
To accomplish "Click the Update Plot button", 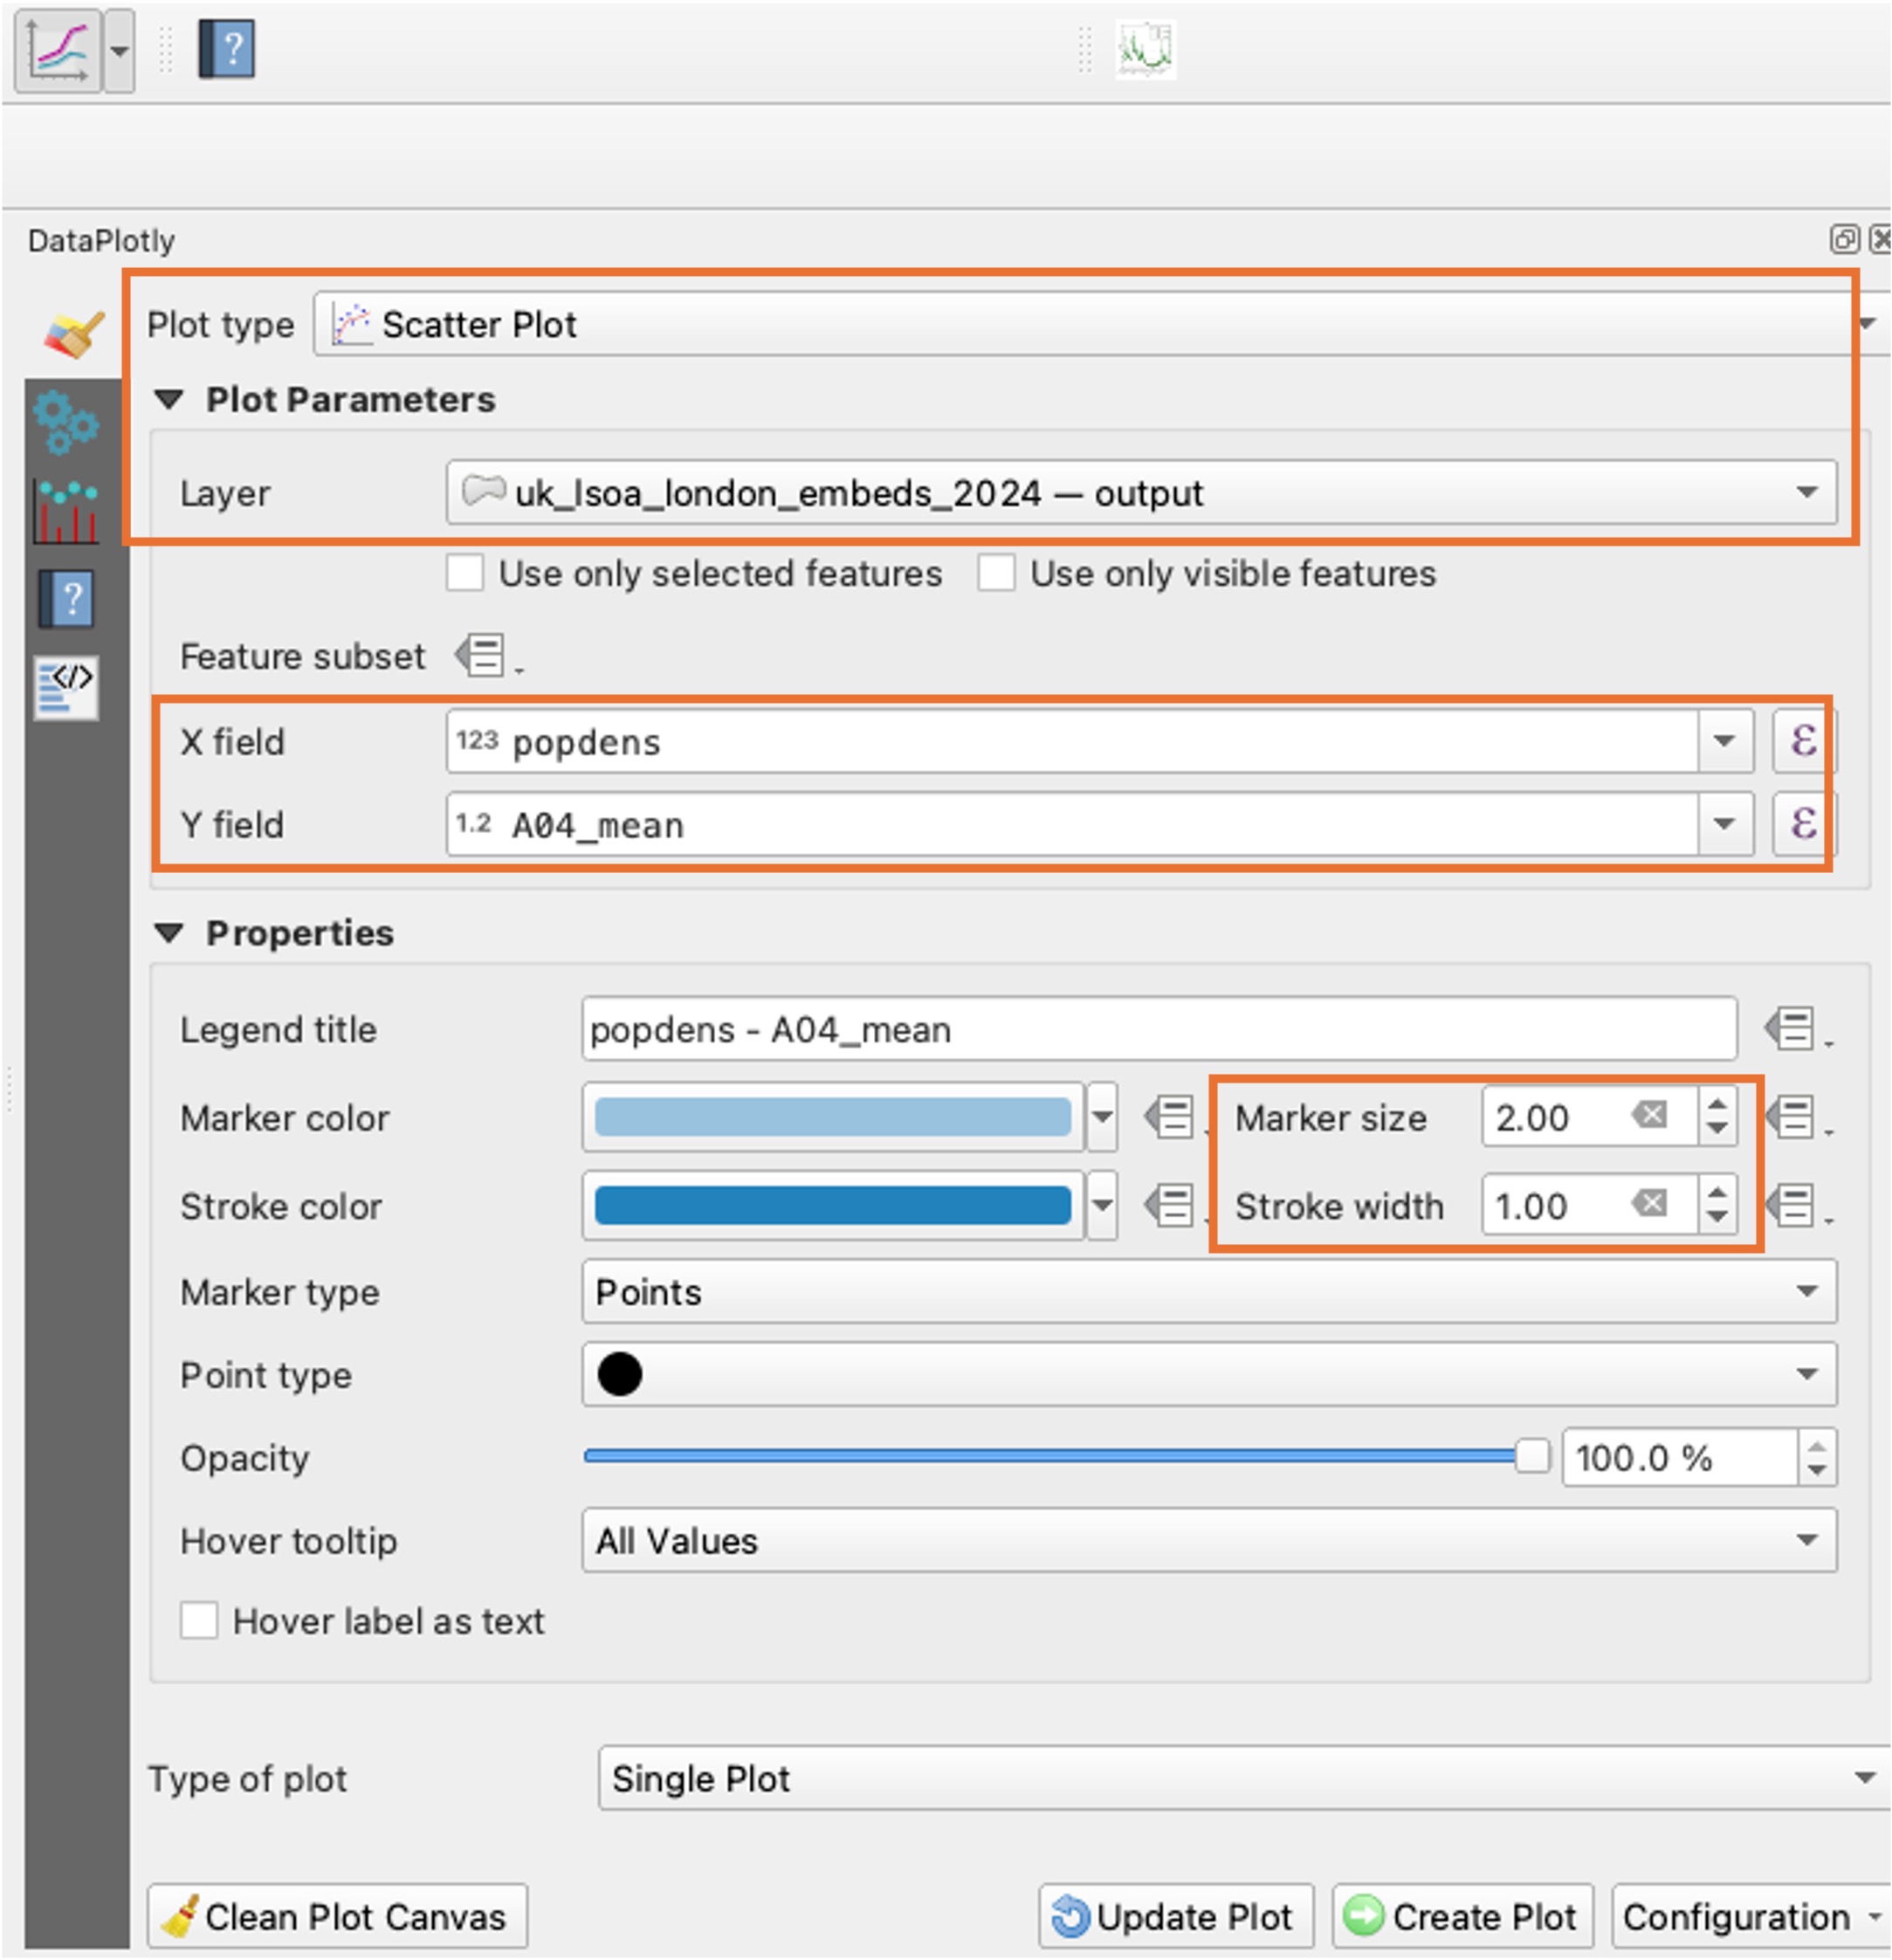I will click(1175, 1916).
